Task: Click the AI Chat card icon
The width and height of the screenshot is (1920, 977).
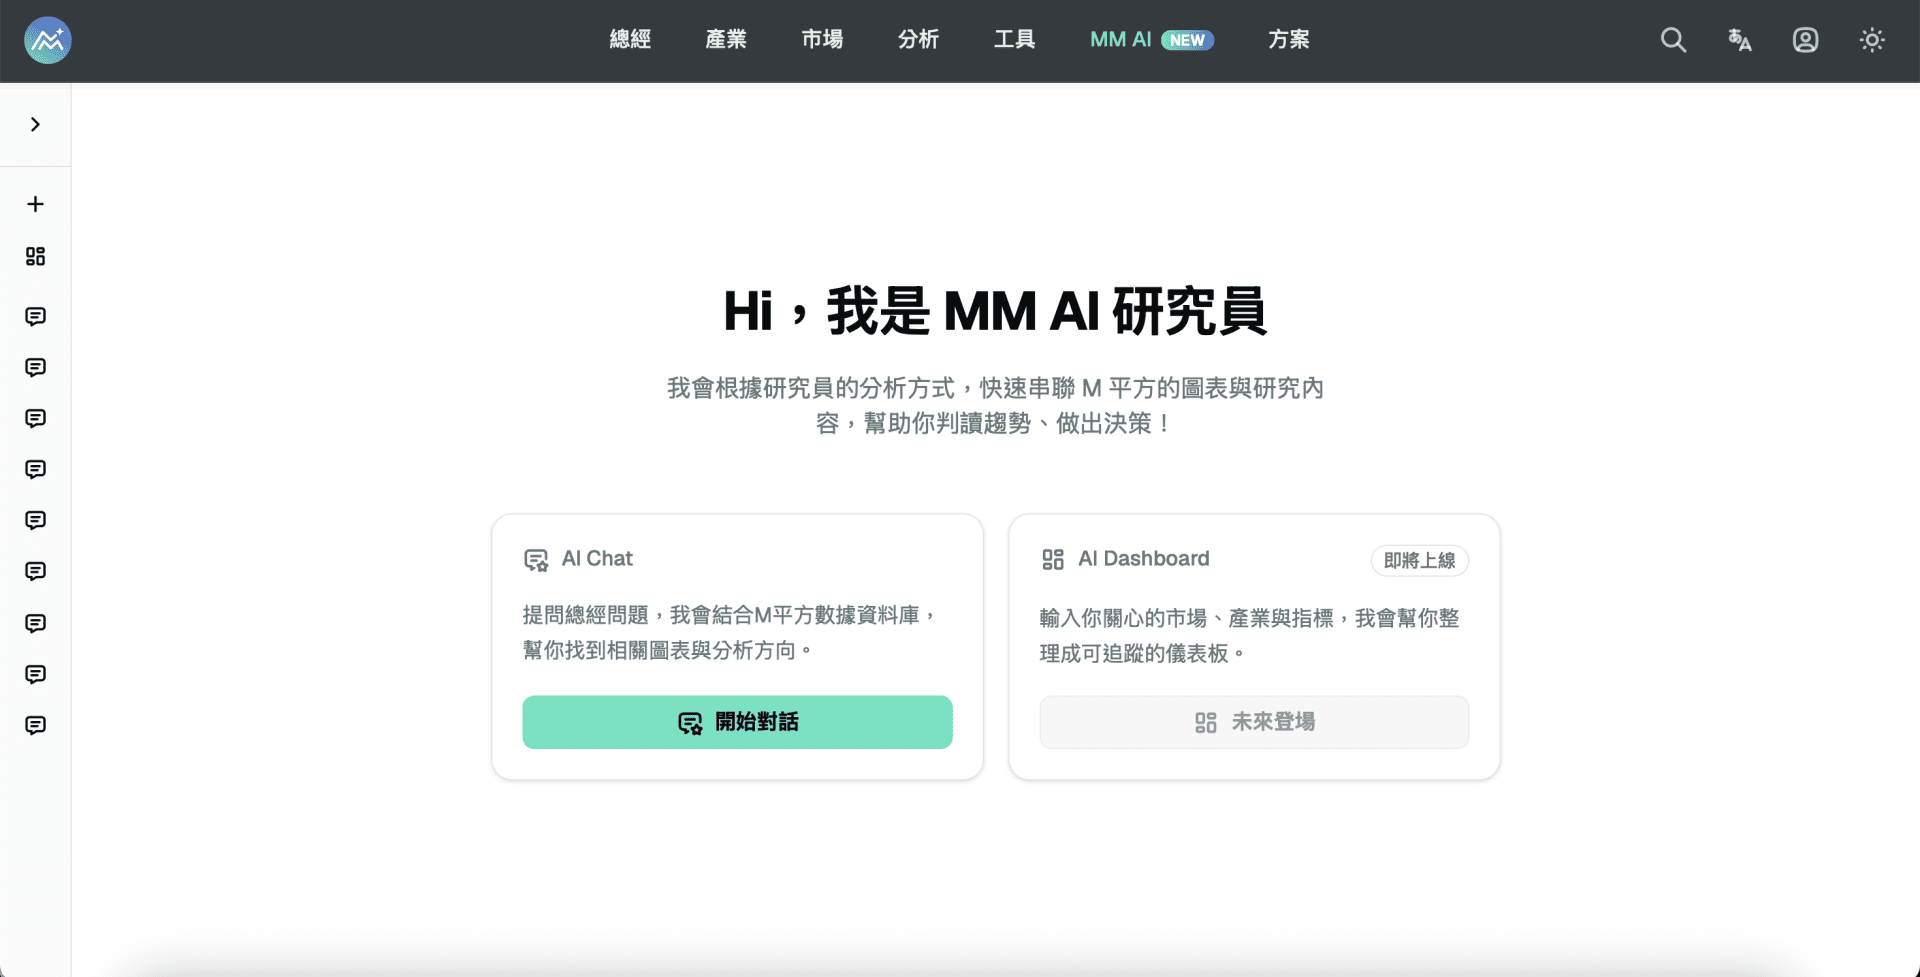Action: click(536, 560)
